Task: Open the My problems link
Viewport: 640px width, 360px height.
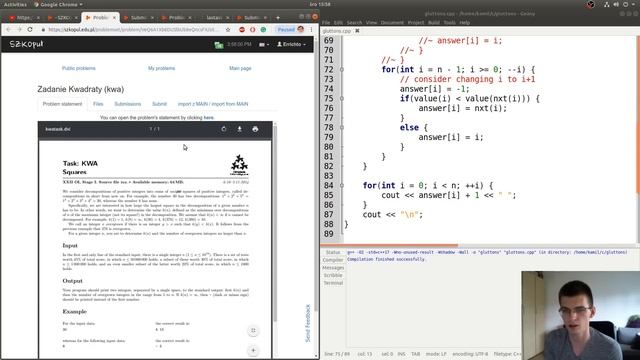Action: 162,68
